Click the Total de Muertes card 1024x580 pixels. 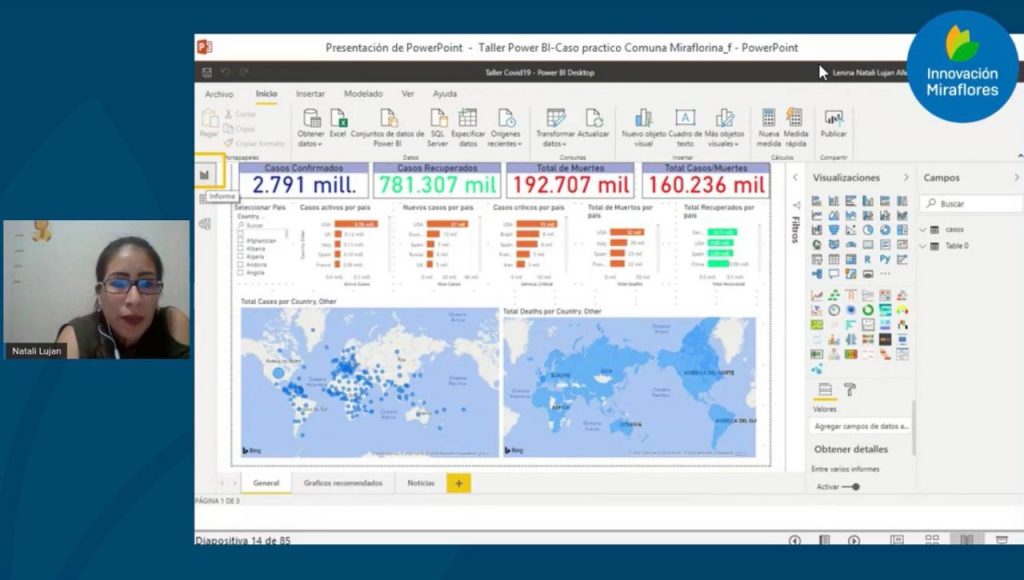(x=570, y=180)
